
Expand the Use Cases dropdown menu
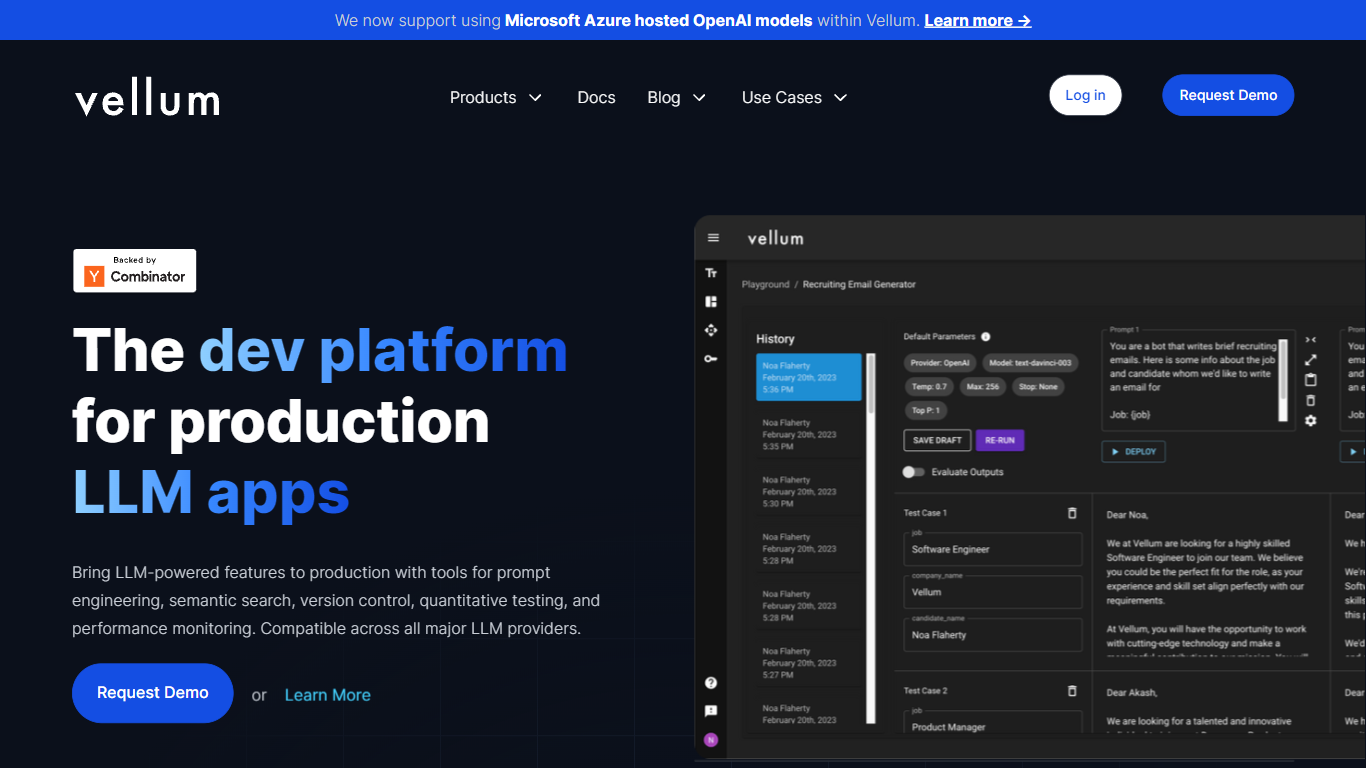coord(795,97)
